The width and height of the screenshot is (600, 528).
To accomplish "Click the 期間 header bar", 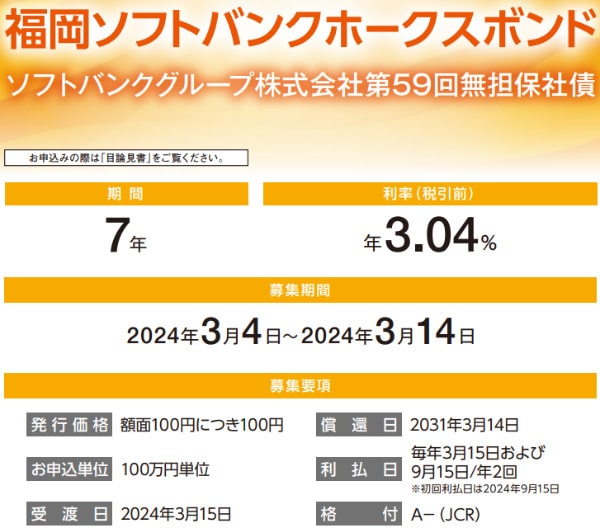I will (126, 194).
